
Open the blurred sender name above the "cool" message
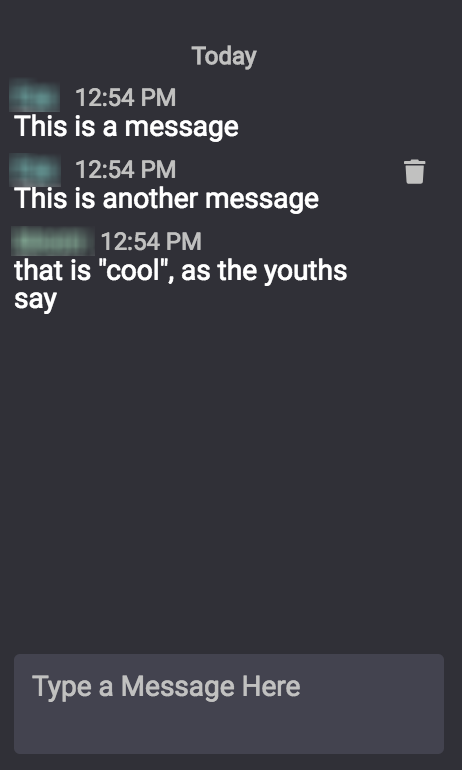point(53,242)
